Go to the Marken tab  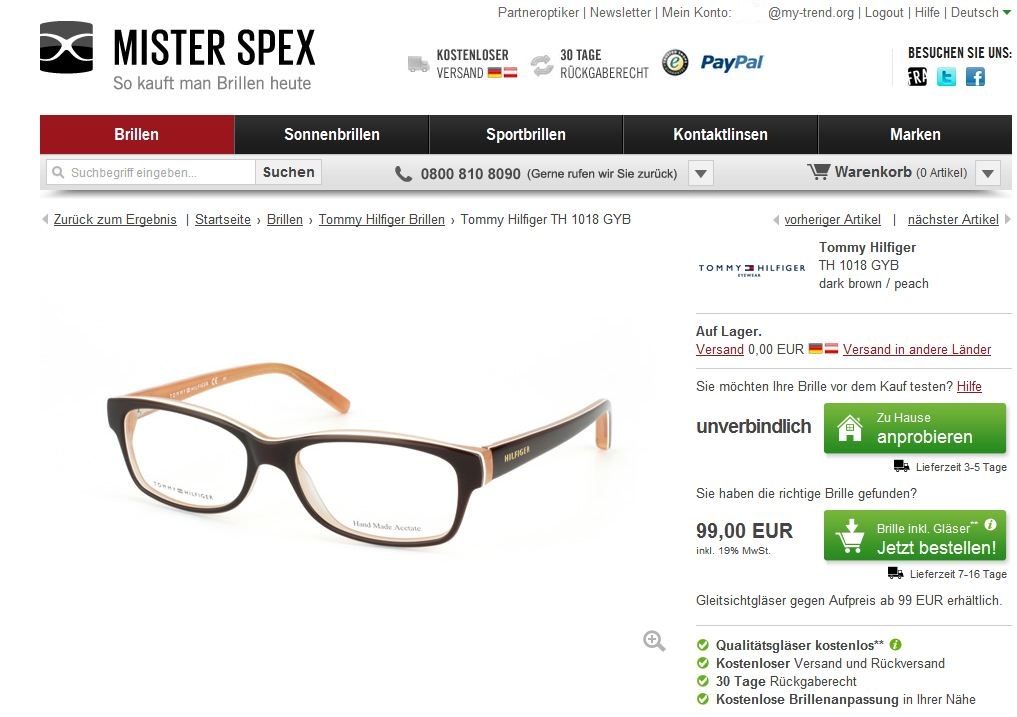pyautogui.click(x=915, y=134)
